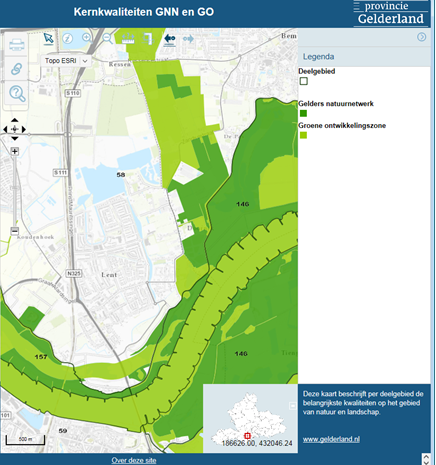This screenshot has width=436, height=465.
Task: Click the red marker in overview map
Action: 247,436
